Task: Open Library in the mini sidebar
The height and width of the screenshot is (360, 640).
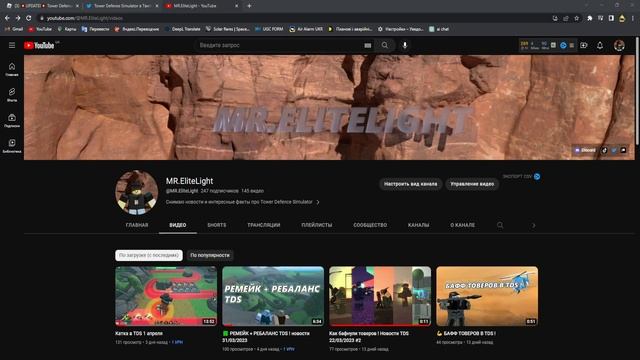Action: tap(12, 146)
